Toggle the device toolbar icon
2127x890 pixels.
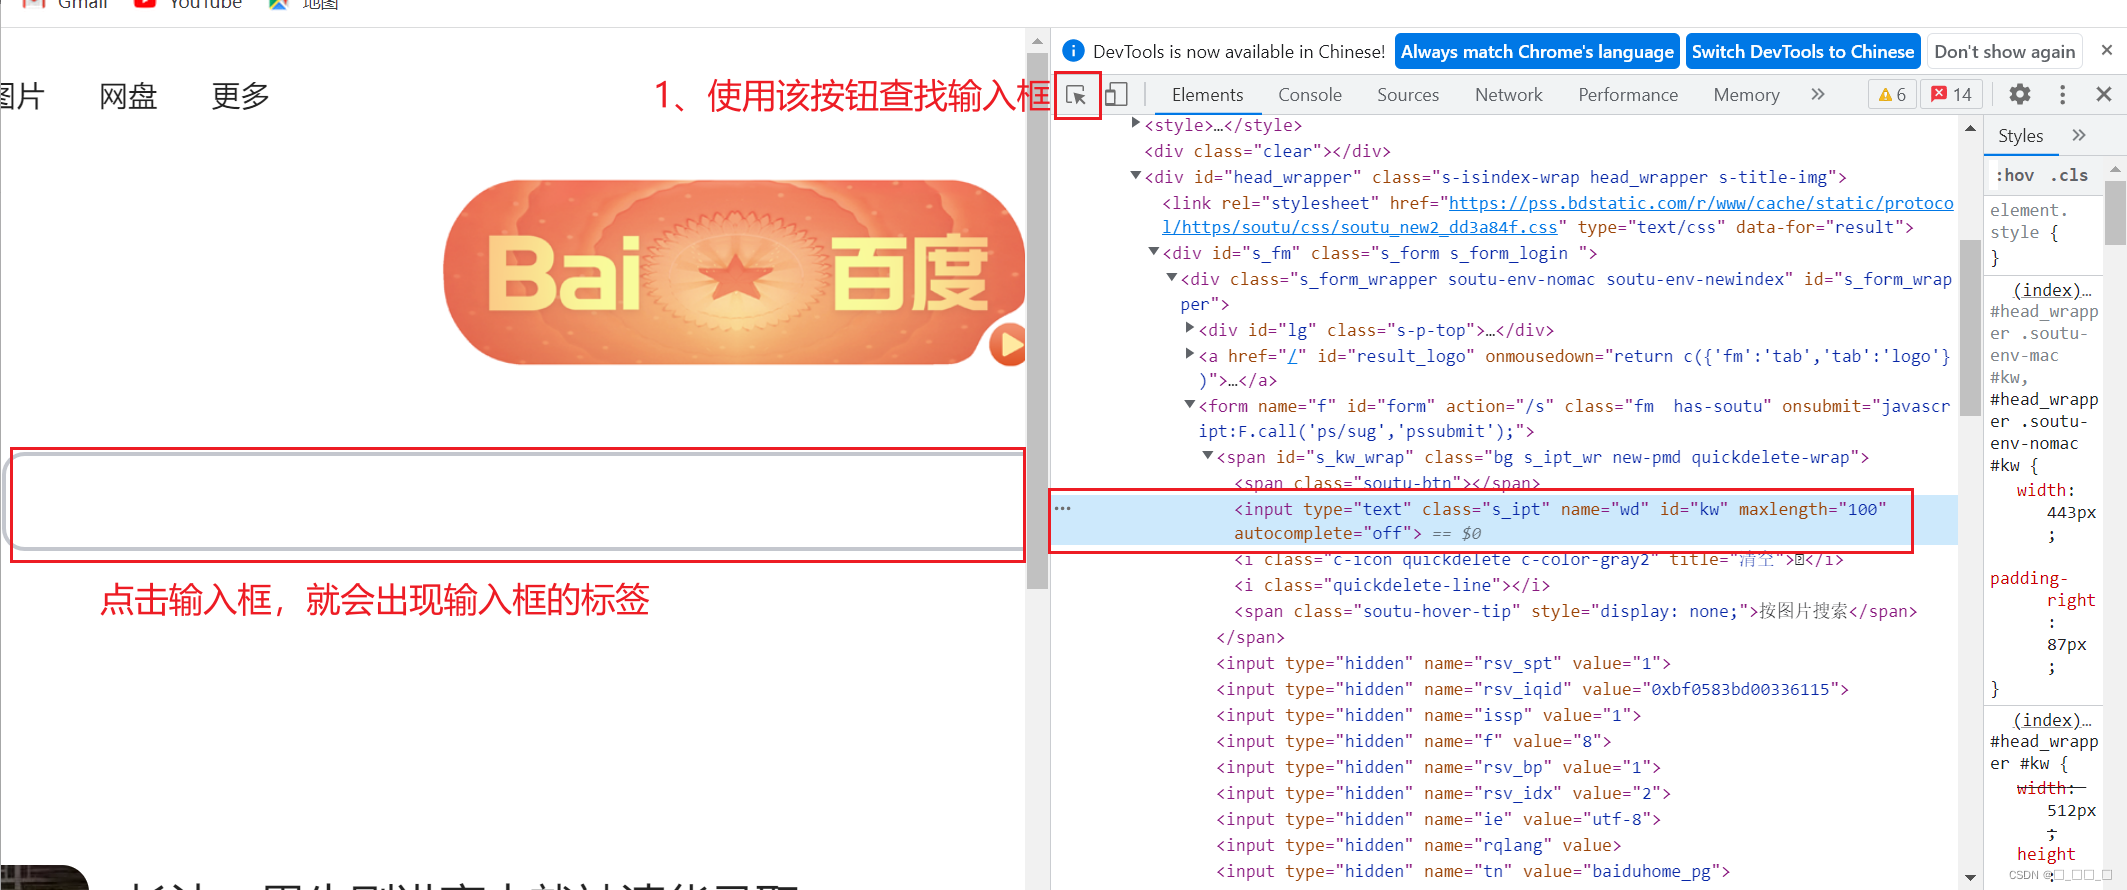pos(1116,95)
